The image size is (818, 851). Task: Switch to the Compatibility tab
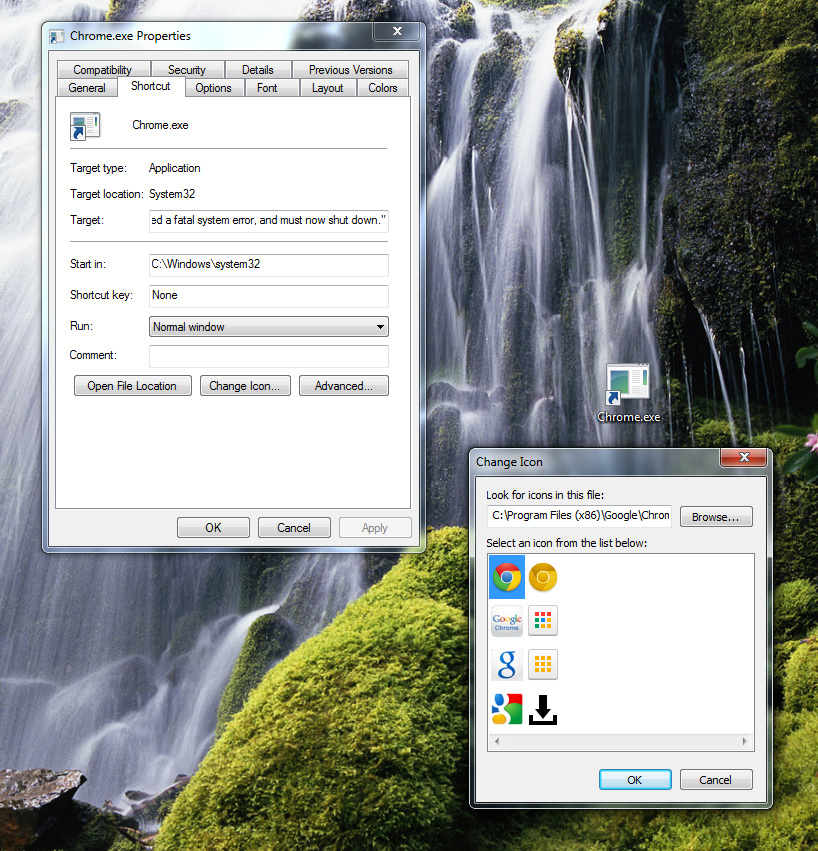(x=103, y=69)
